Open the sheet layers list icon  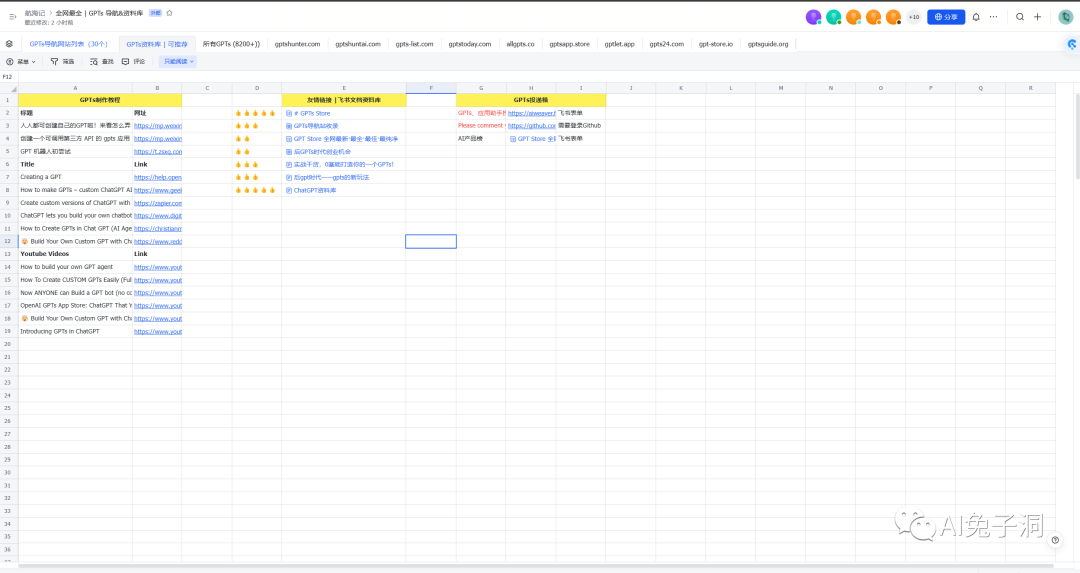[9, 43]
